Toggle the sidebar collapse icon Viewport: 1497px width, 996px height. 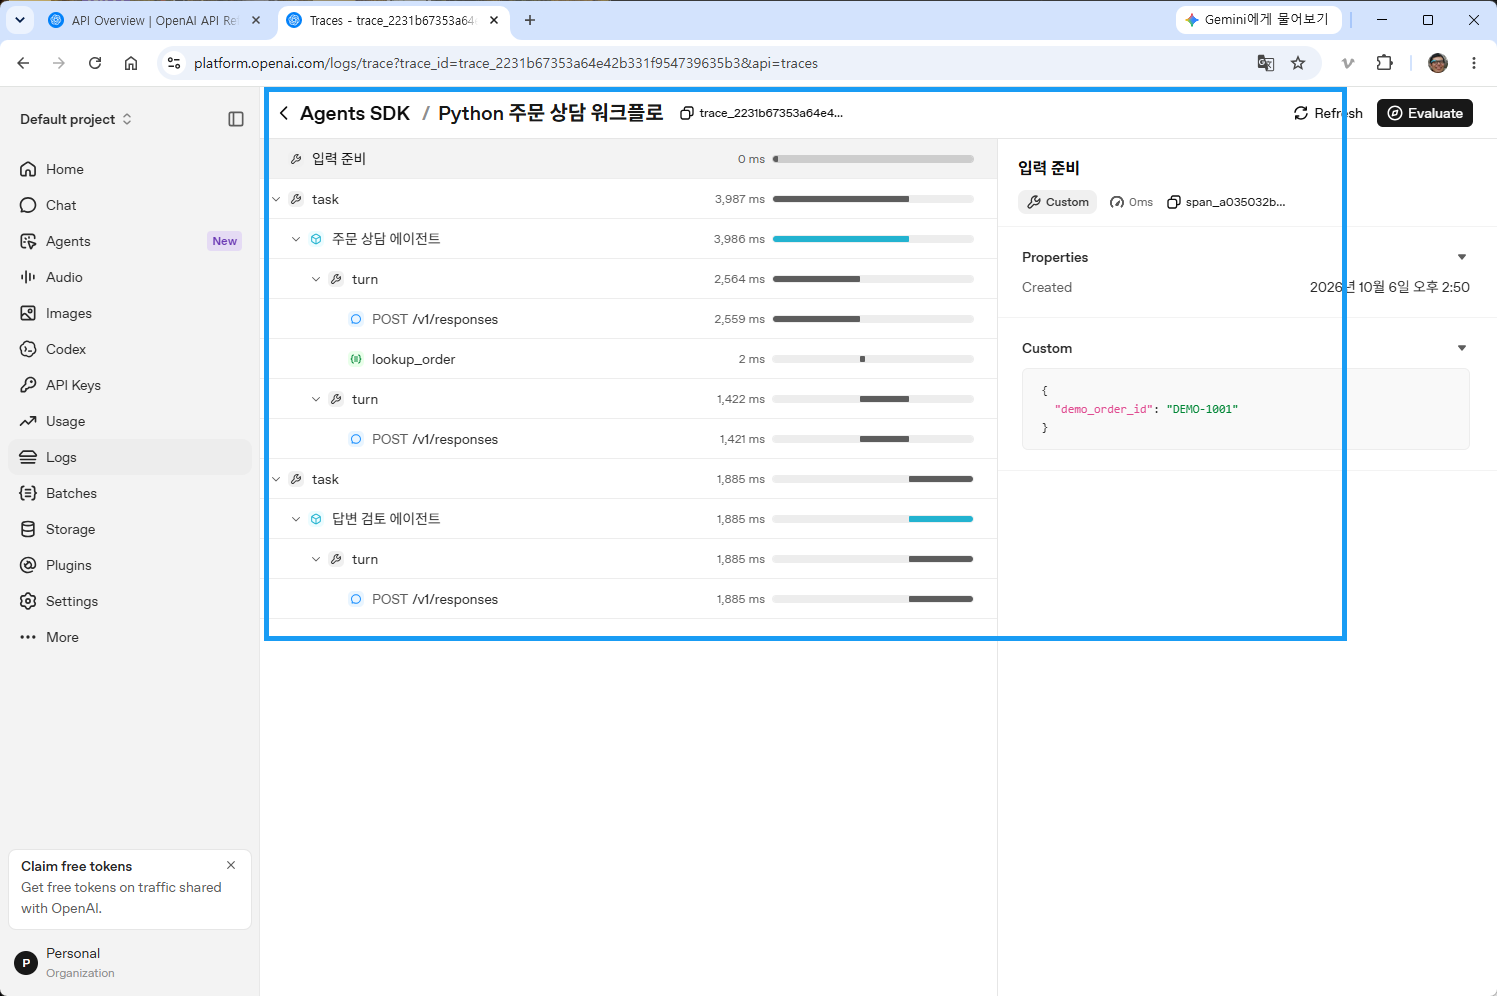(x=236, y=119)
